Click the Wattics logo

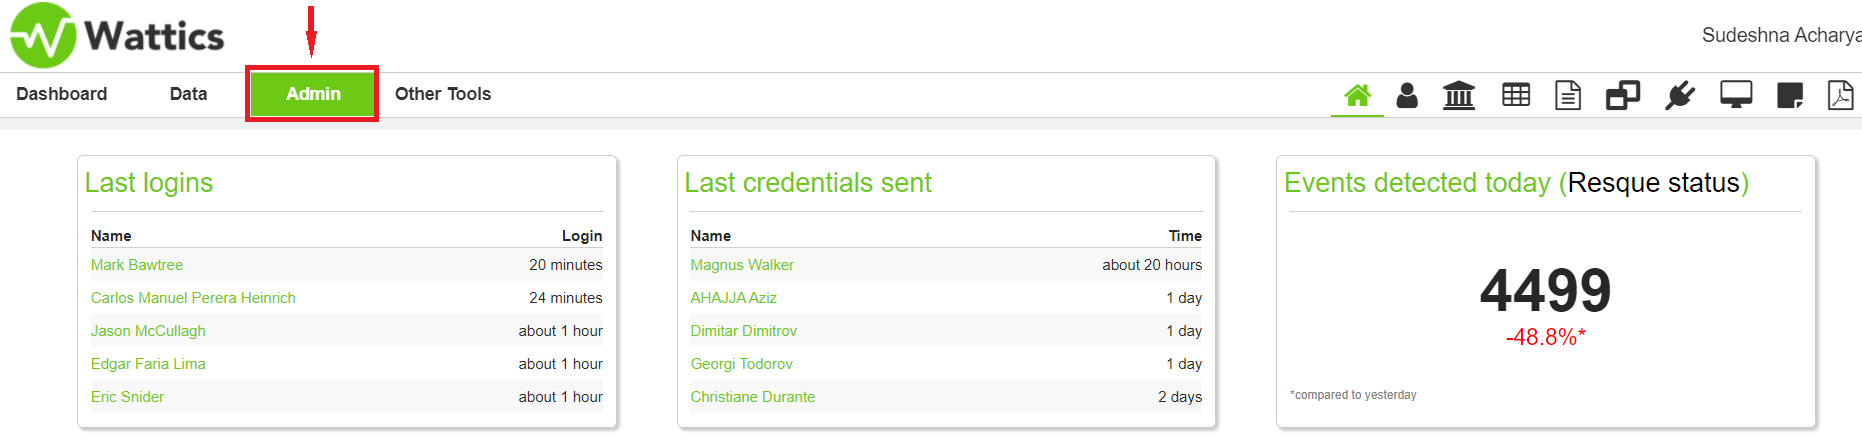point(117,36)
